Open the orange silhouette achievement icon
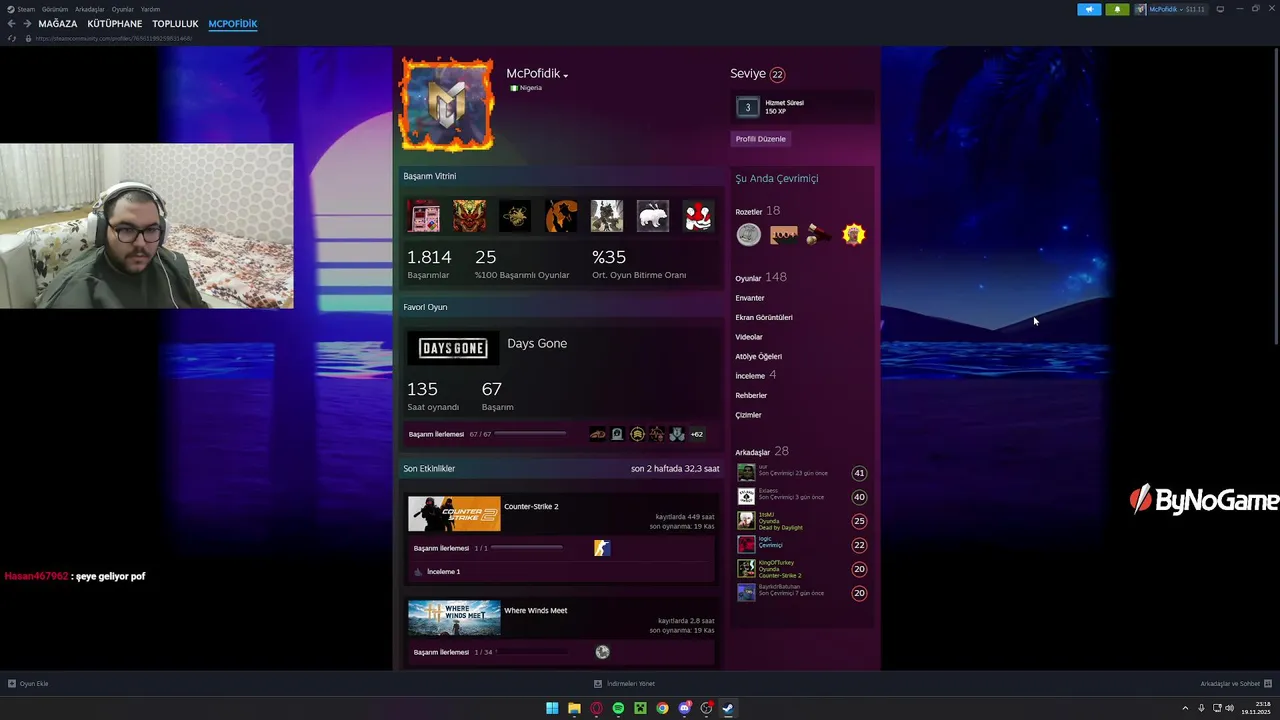The width and height of the screenshot is (1280, 720). point(561,216)
